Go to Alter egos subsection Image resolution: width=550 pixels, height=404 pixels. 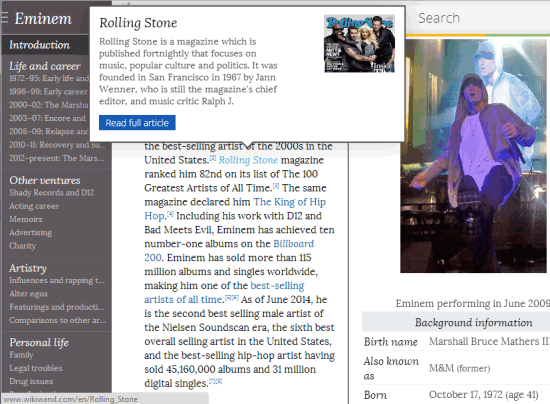(28, 294)
